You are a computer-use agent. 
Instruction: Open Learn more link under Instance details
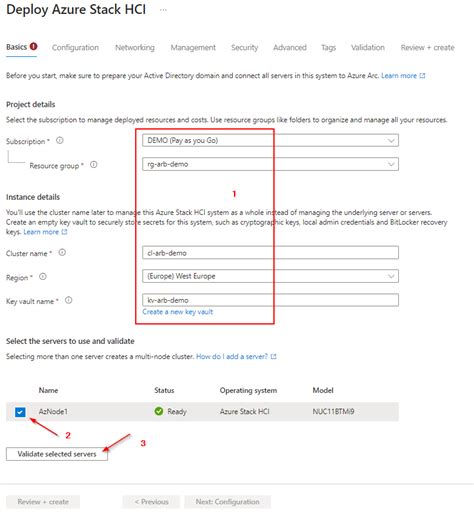pyautogui.click(x=41, y=232)
